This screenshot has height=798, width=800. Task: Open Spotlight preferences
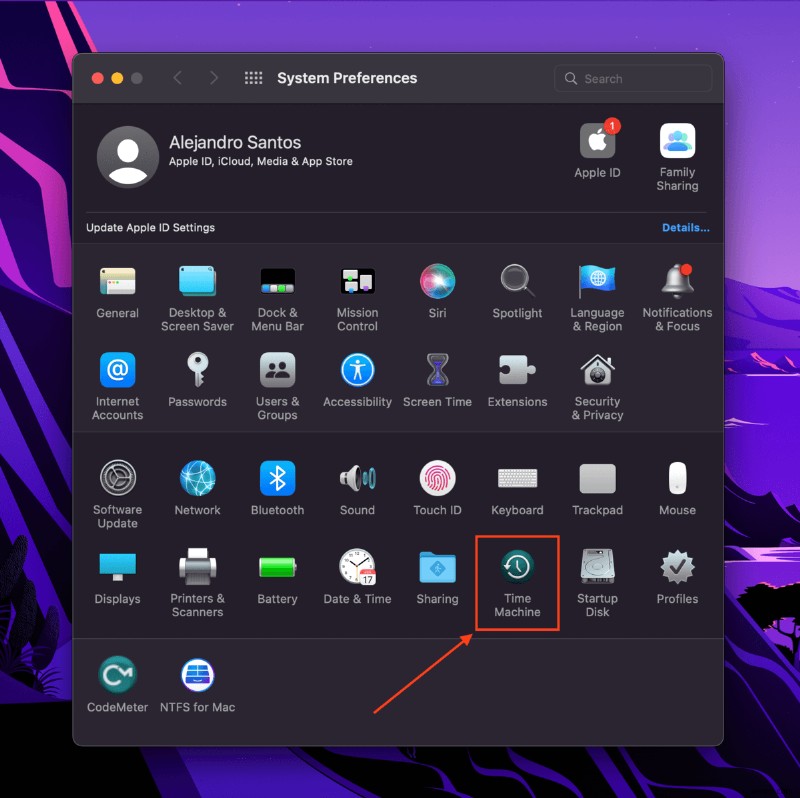click(x=517, y=285)
